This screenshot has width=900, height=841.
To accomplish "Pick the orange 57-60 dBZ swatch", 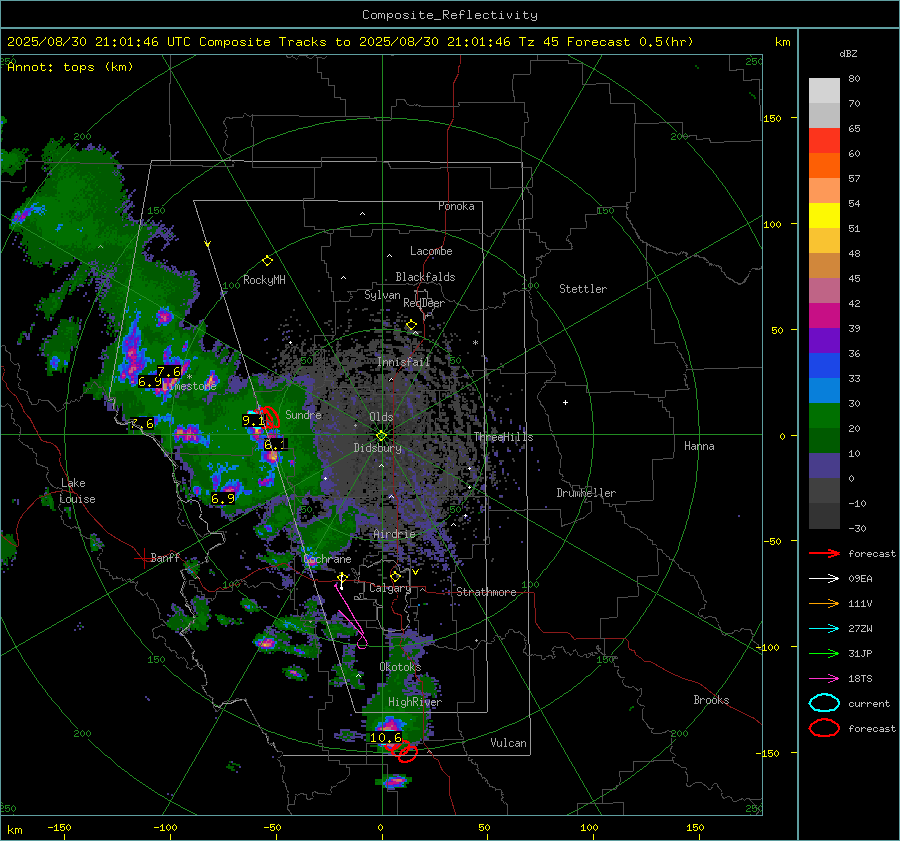I will (x=824, y=166).
